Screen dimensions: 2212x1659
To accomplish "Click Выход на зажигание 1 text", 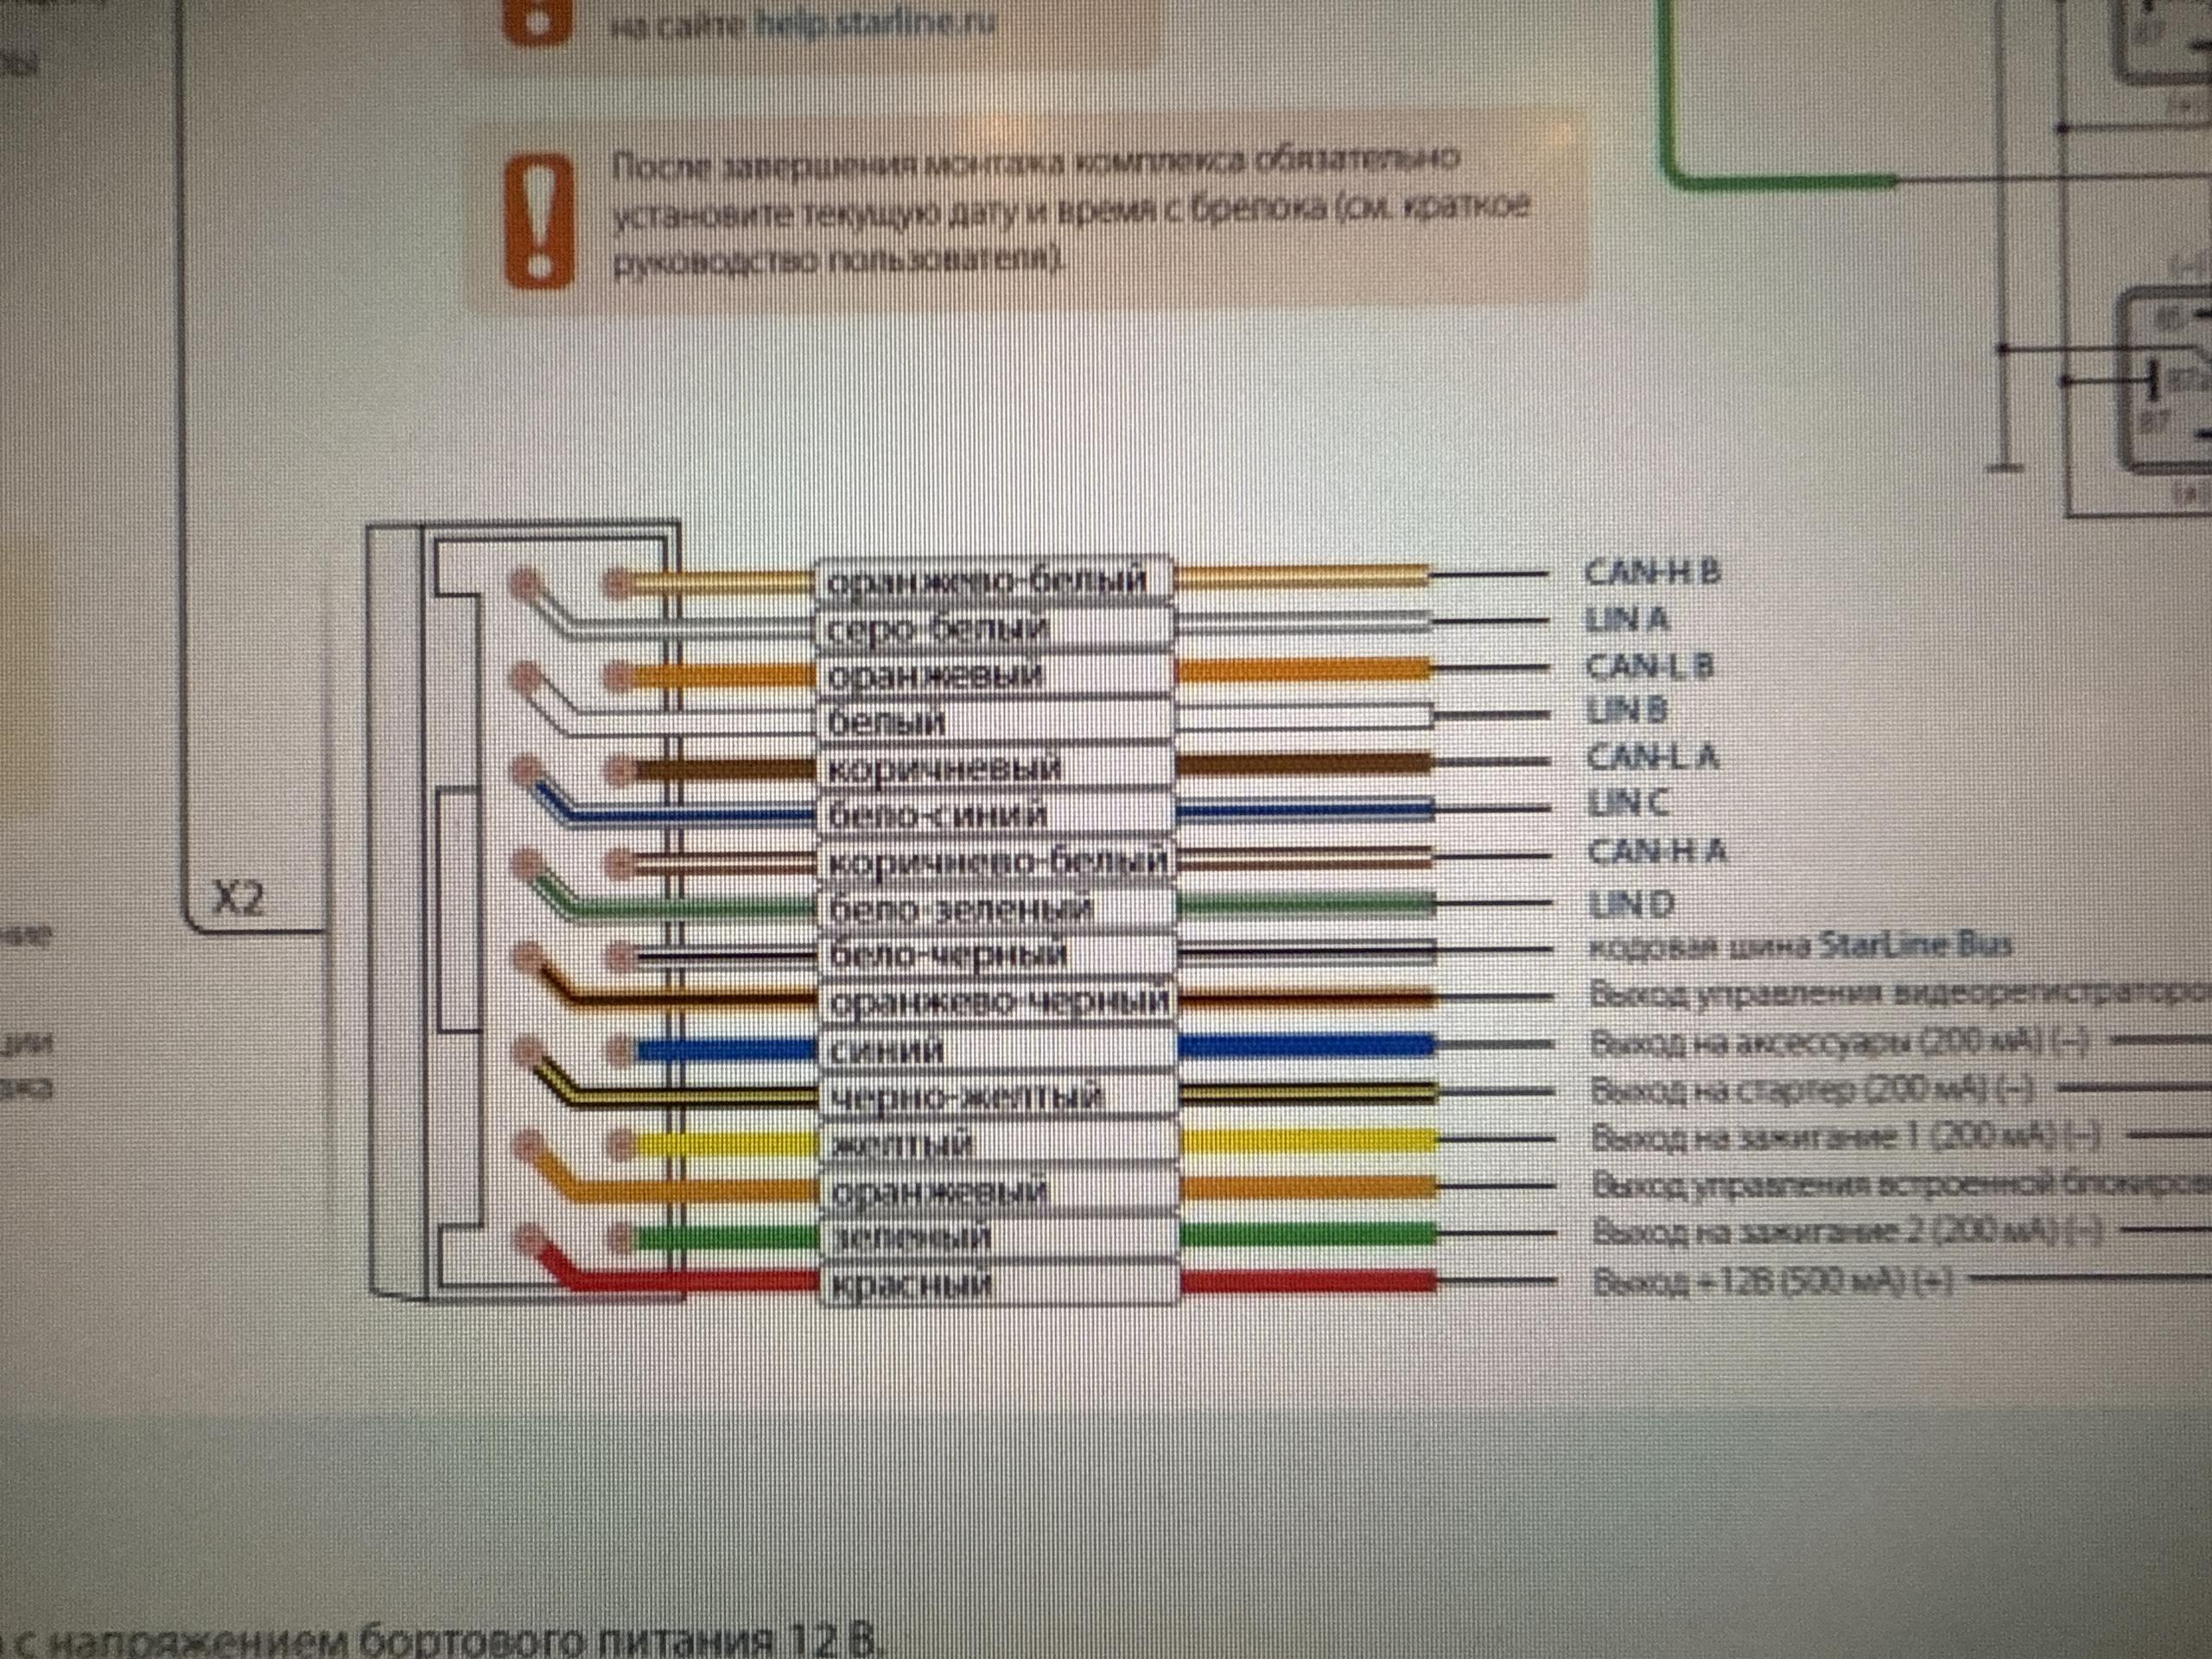I will [1845, 1137].
